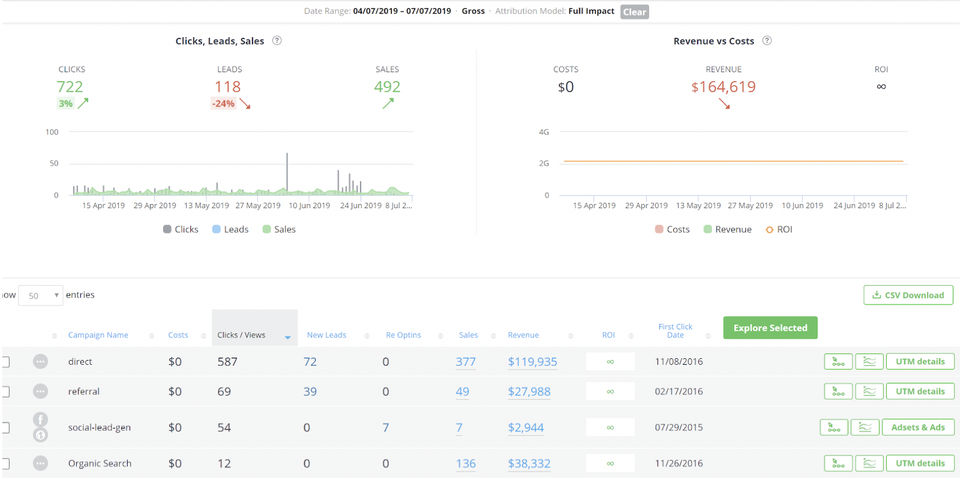The image size is (960, 479).
Task: Sort by First Click Date column
Action: pos(675,331)
